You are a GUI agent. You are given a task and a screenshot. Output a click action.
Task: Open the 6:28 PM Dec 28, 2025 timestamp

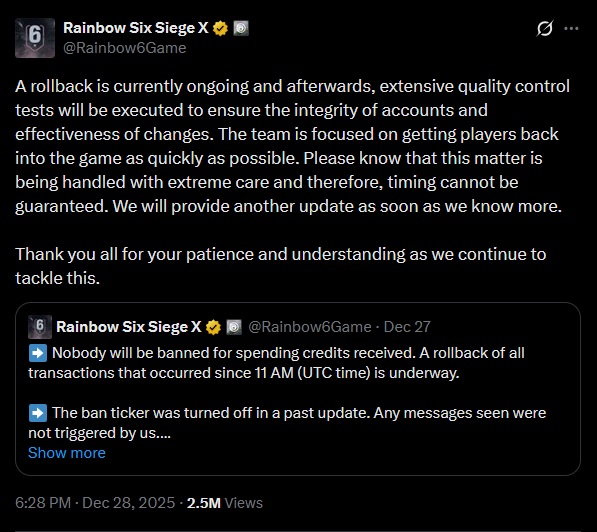click(95, 503)
